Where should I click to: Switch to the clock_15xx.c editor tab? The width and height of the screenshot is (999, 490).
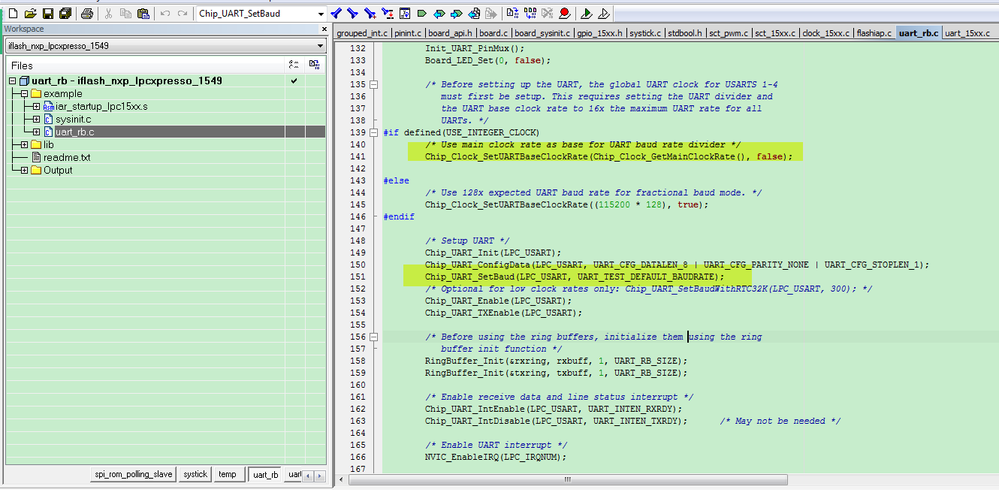tap(826, 33)
